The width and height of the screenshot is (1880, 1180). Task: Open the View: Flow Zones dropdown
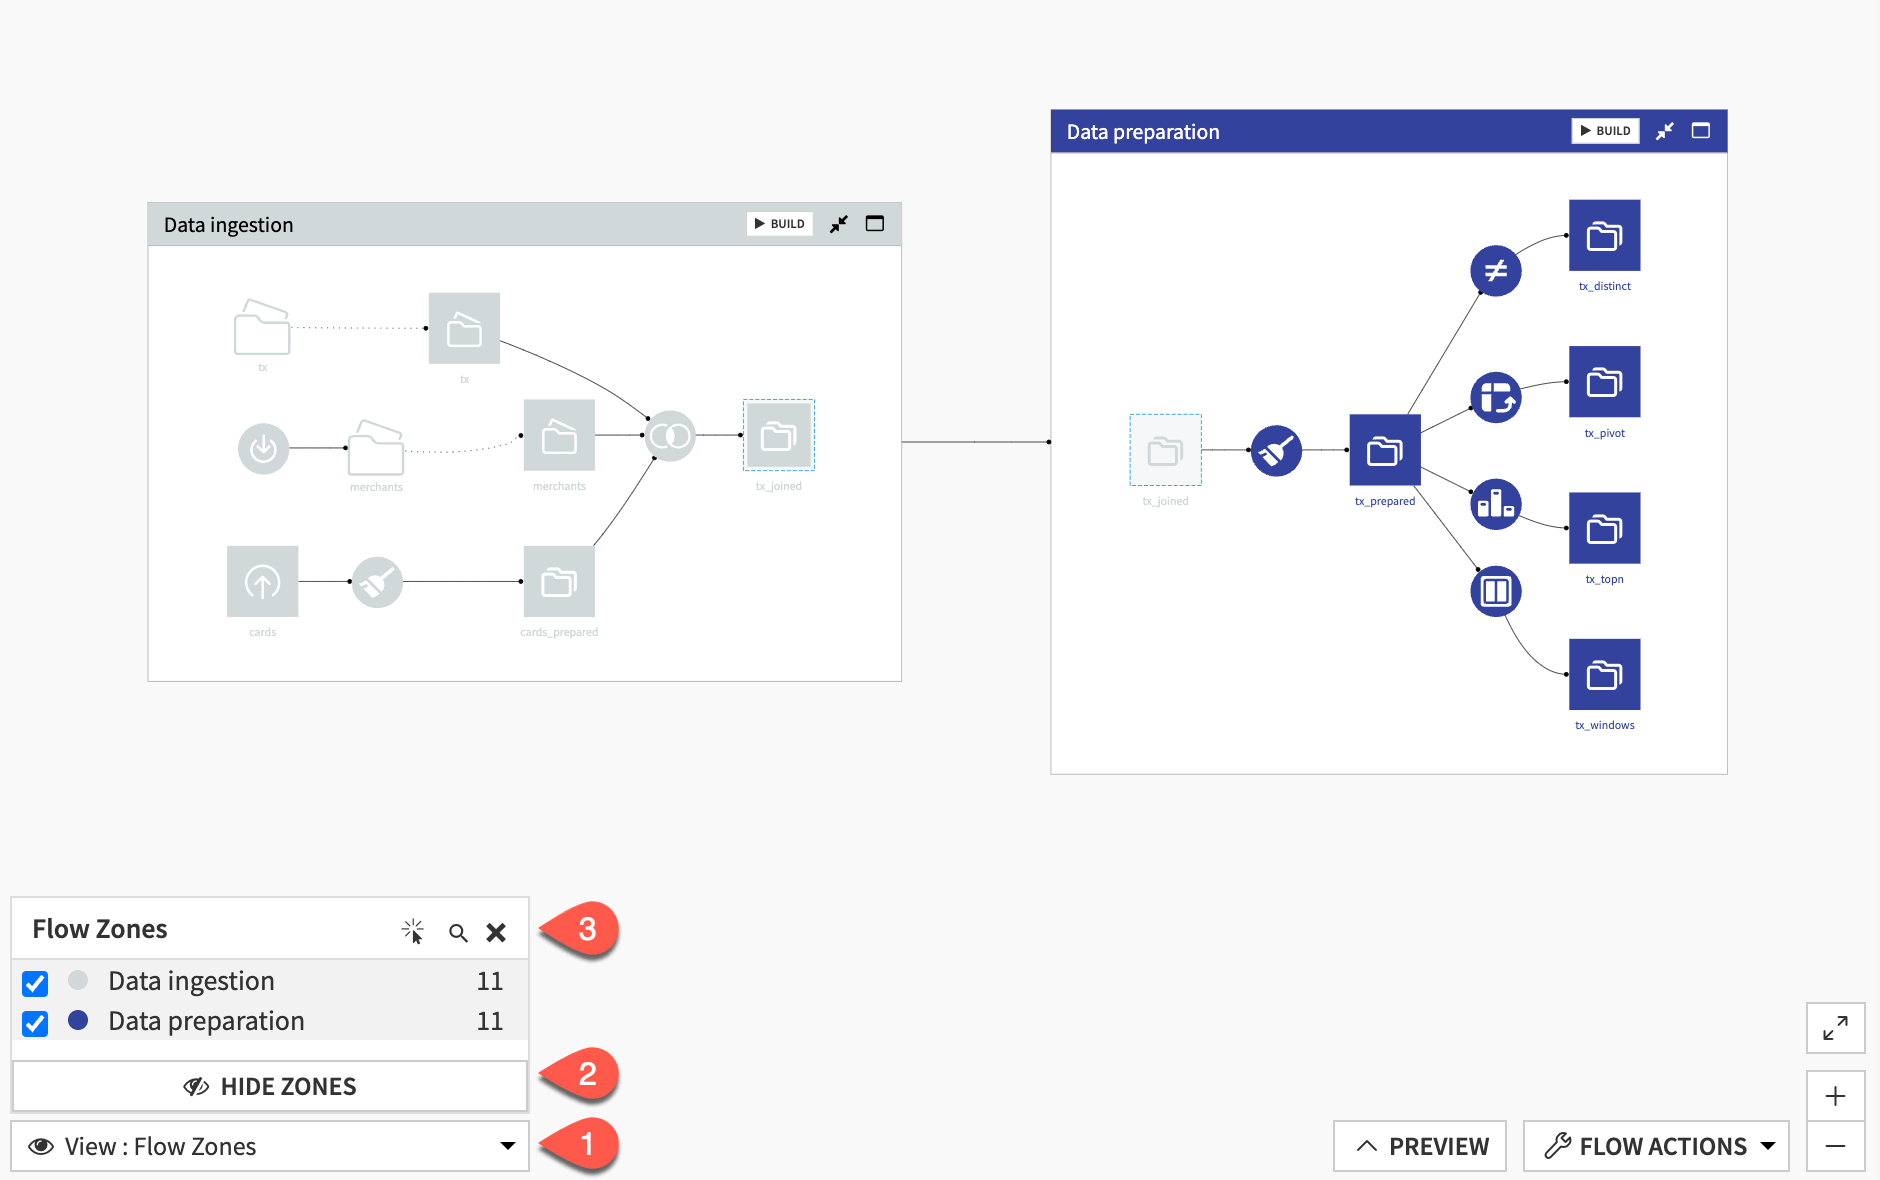pos(270,1146)
